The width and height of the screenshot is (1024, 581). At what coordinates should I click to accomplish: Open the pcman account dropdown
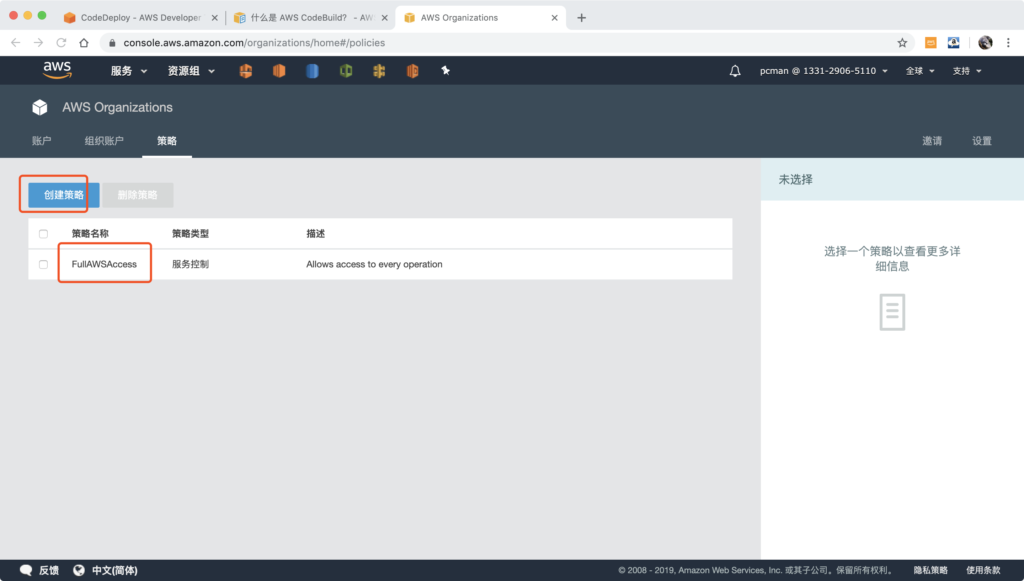pos(824,71)
